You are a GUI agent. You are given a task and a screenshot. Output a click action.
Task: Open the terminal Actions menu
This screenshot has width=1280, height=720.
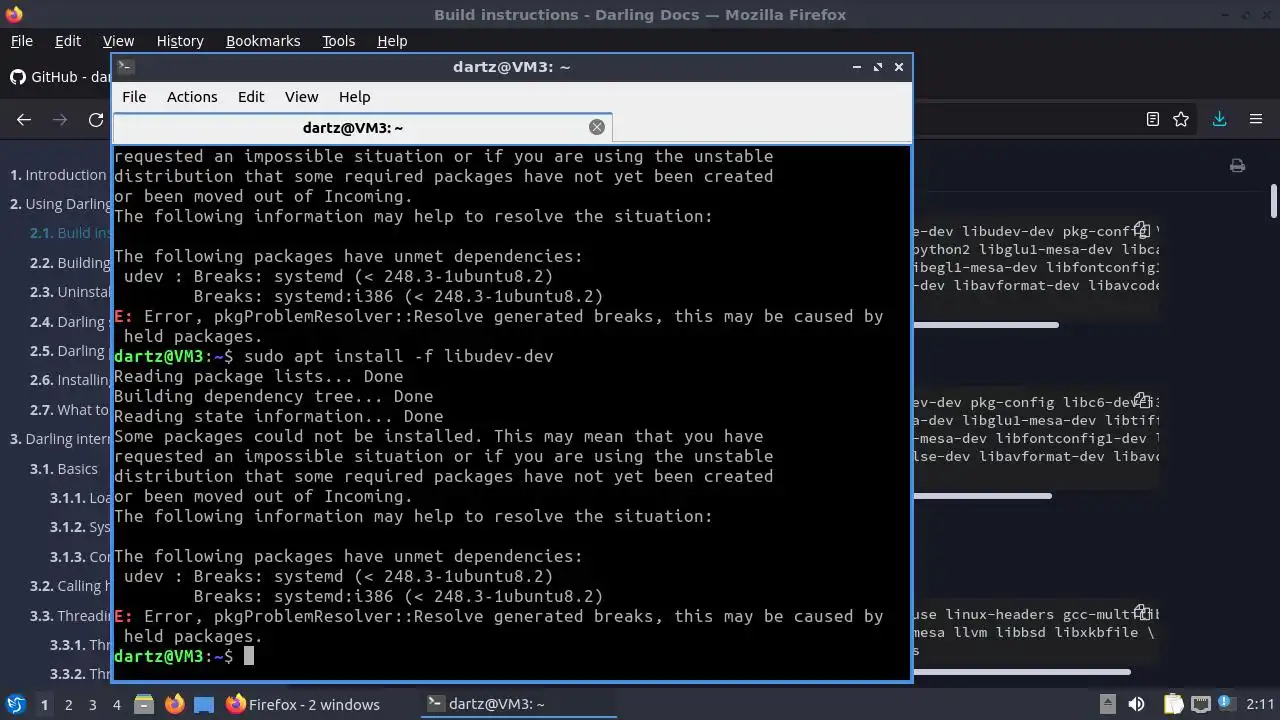(x=192, y=97)
